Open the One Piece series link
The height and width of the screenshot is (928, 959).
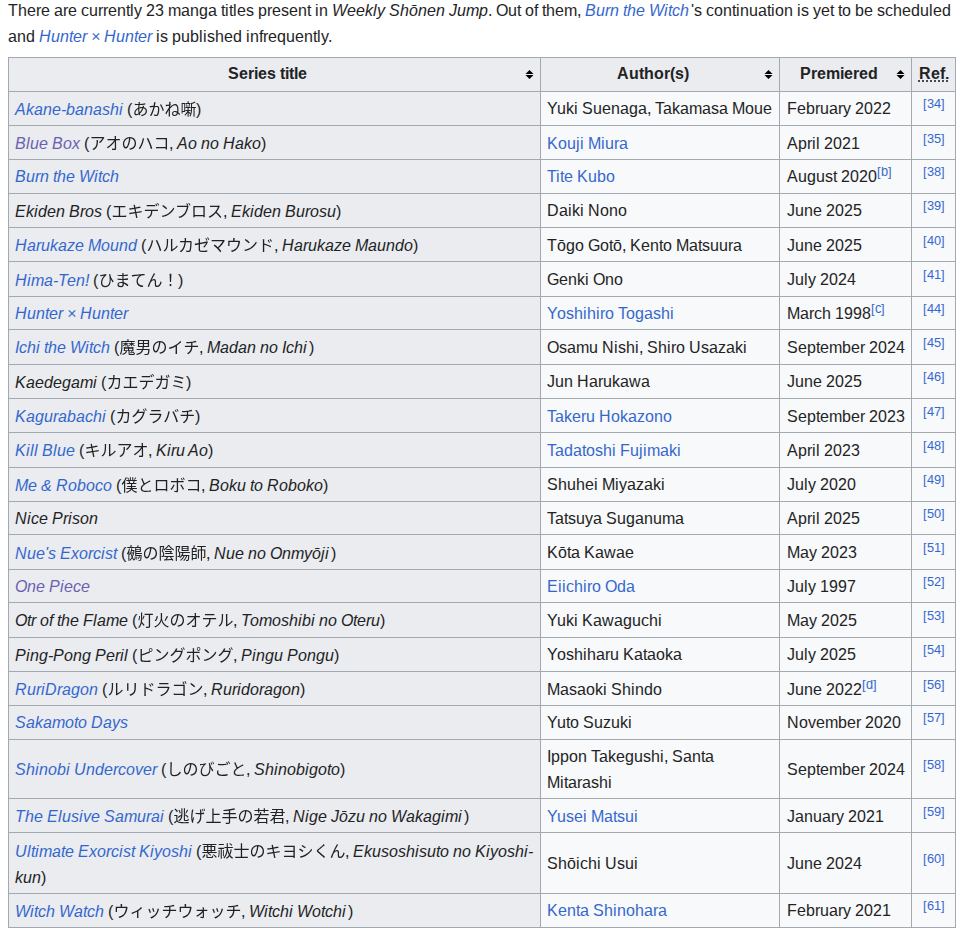(x=53, y=587)
